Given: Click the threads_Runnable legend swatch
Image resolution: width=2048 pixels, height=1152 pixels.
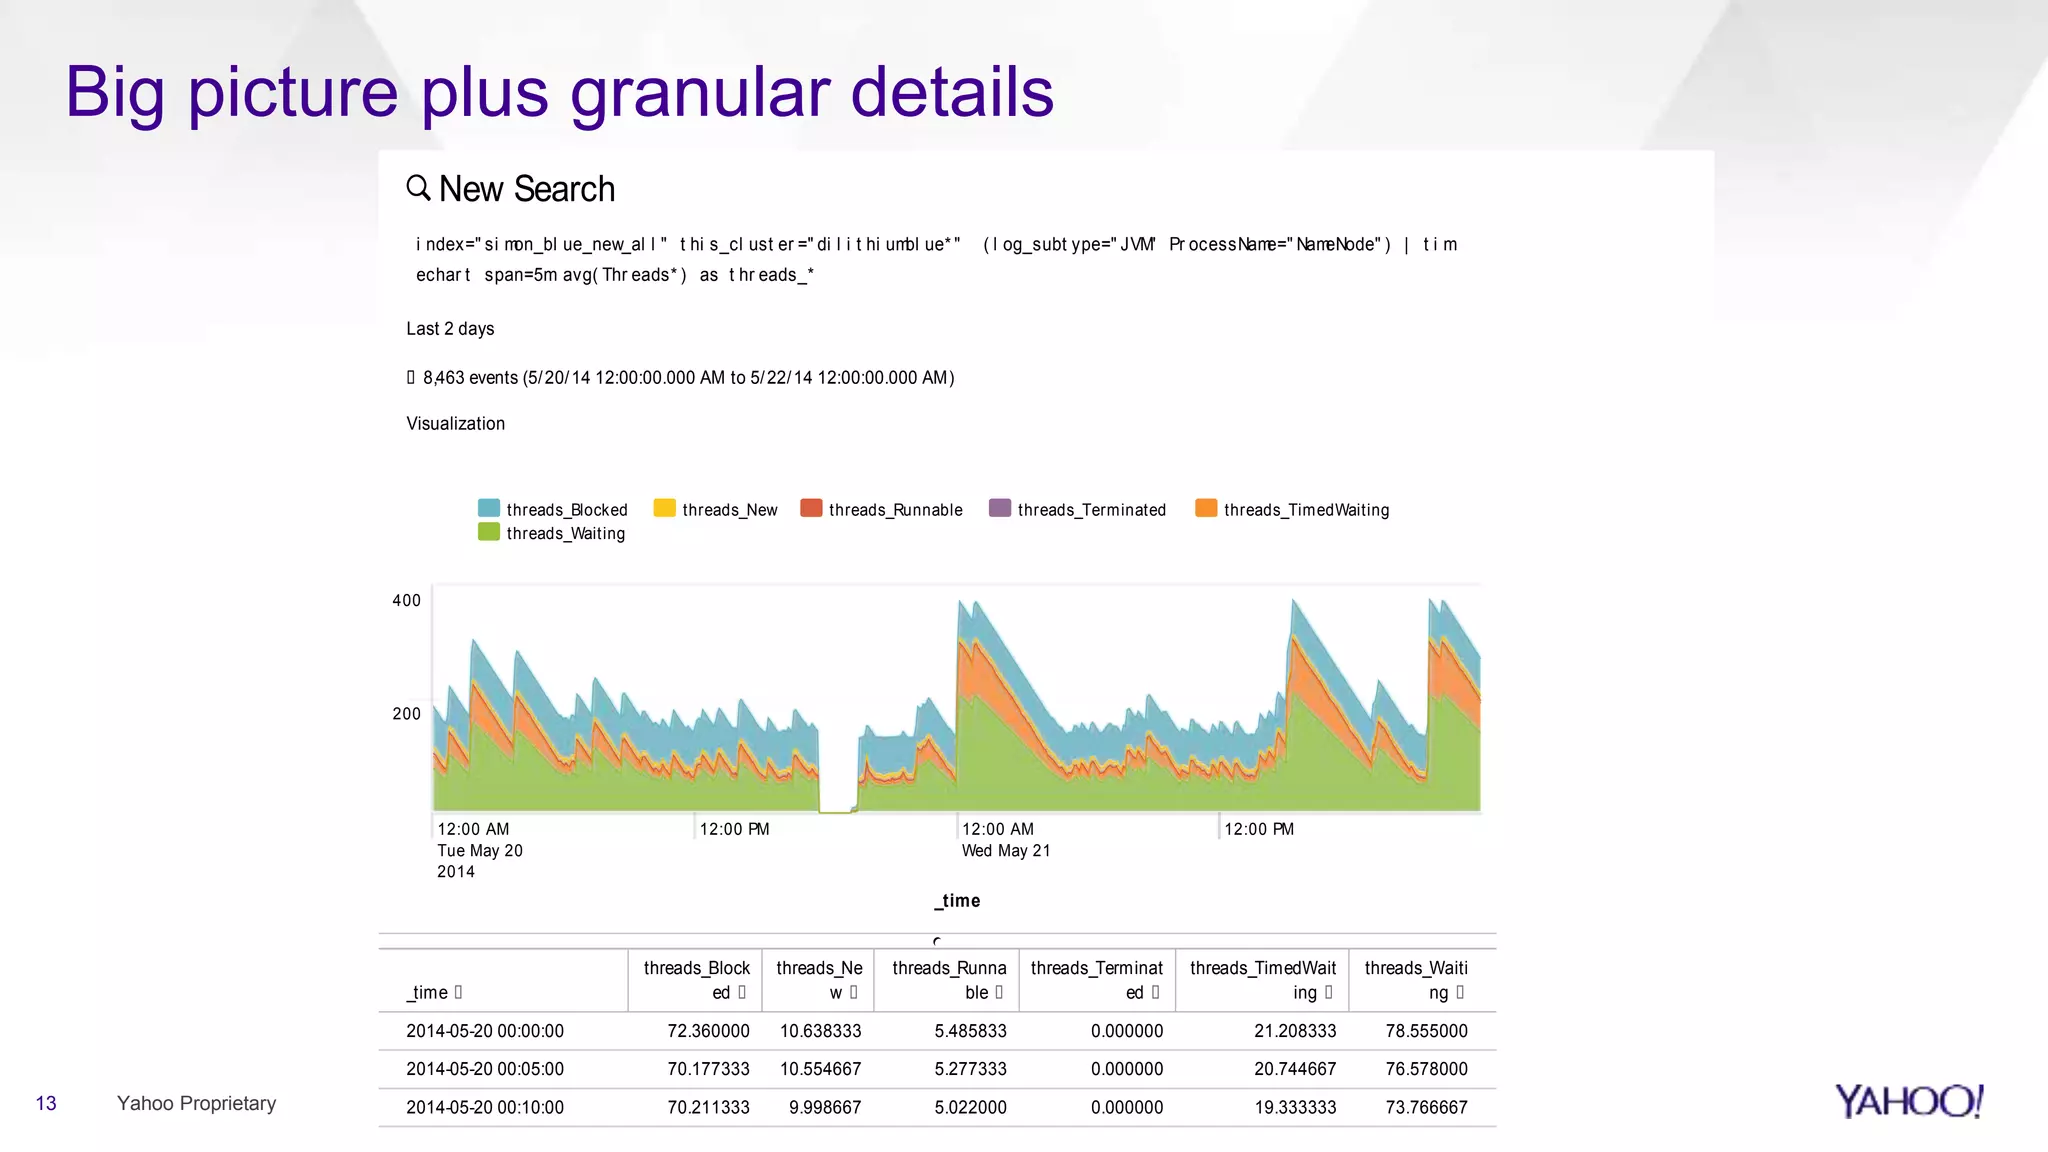Looking at the screenshot, I should [x=811, y=508].
